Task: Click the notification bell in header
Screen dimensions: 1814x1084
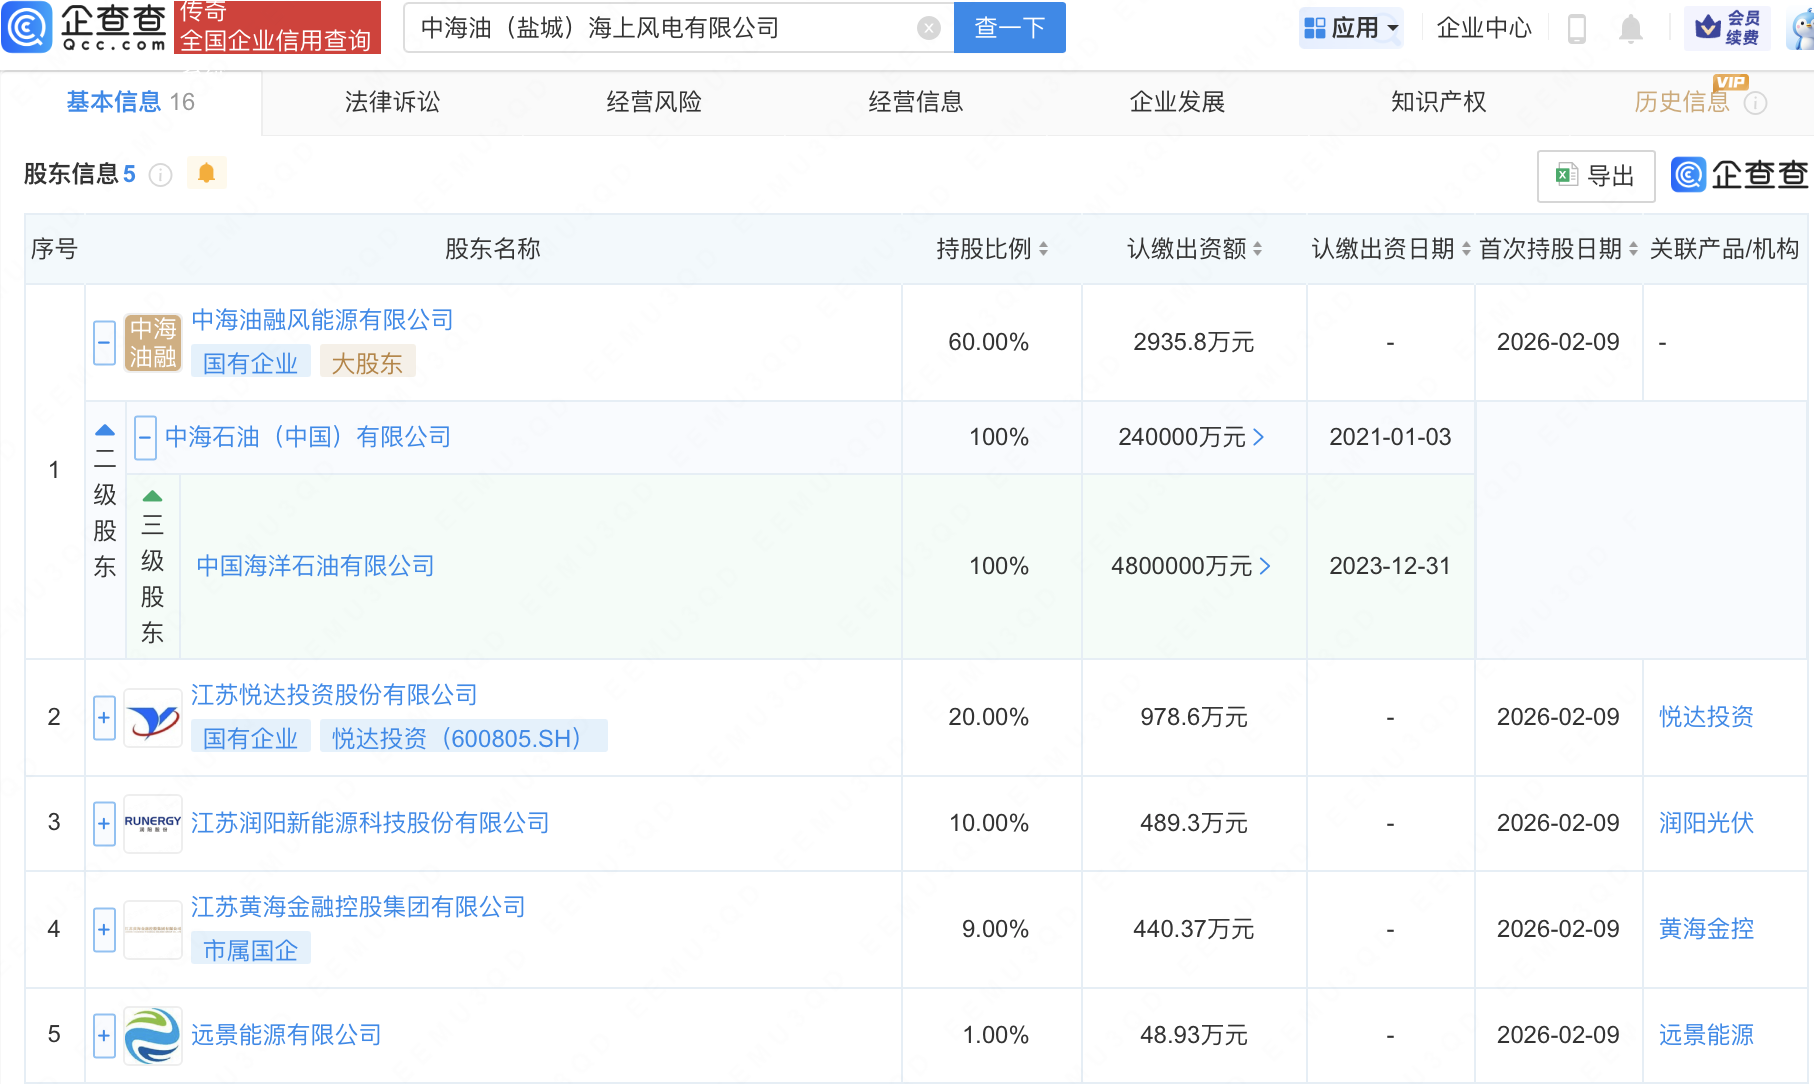Action: point(1630,29)
